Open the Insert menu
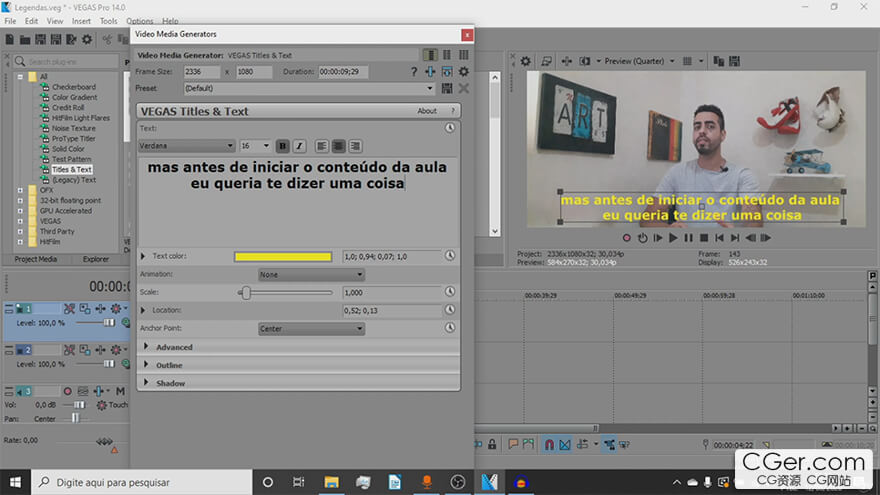The image size is (880, 495). point(81,21)
